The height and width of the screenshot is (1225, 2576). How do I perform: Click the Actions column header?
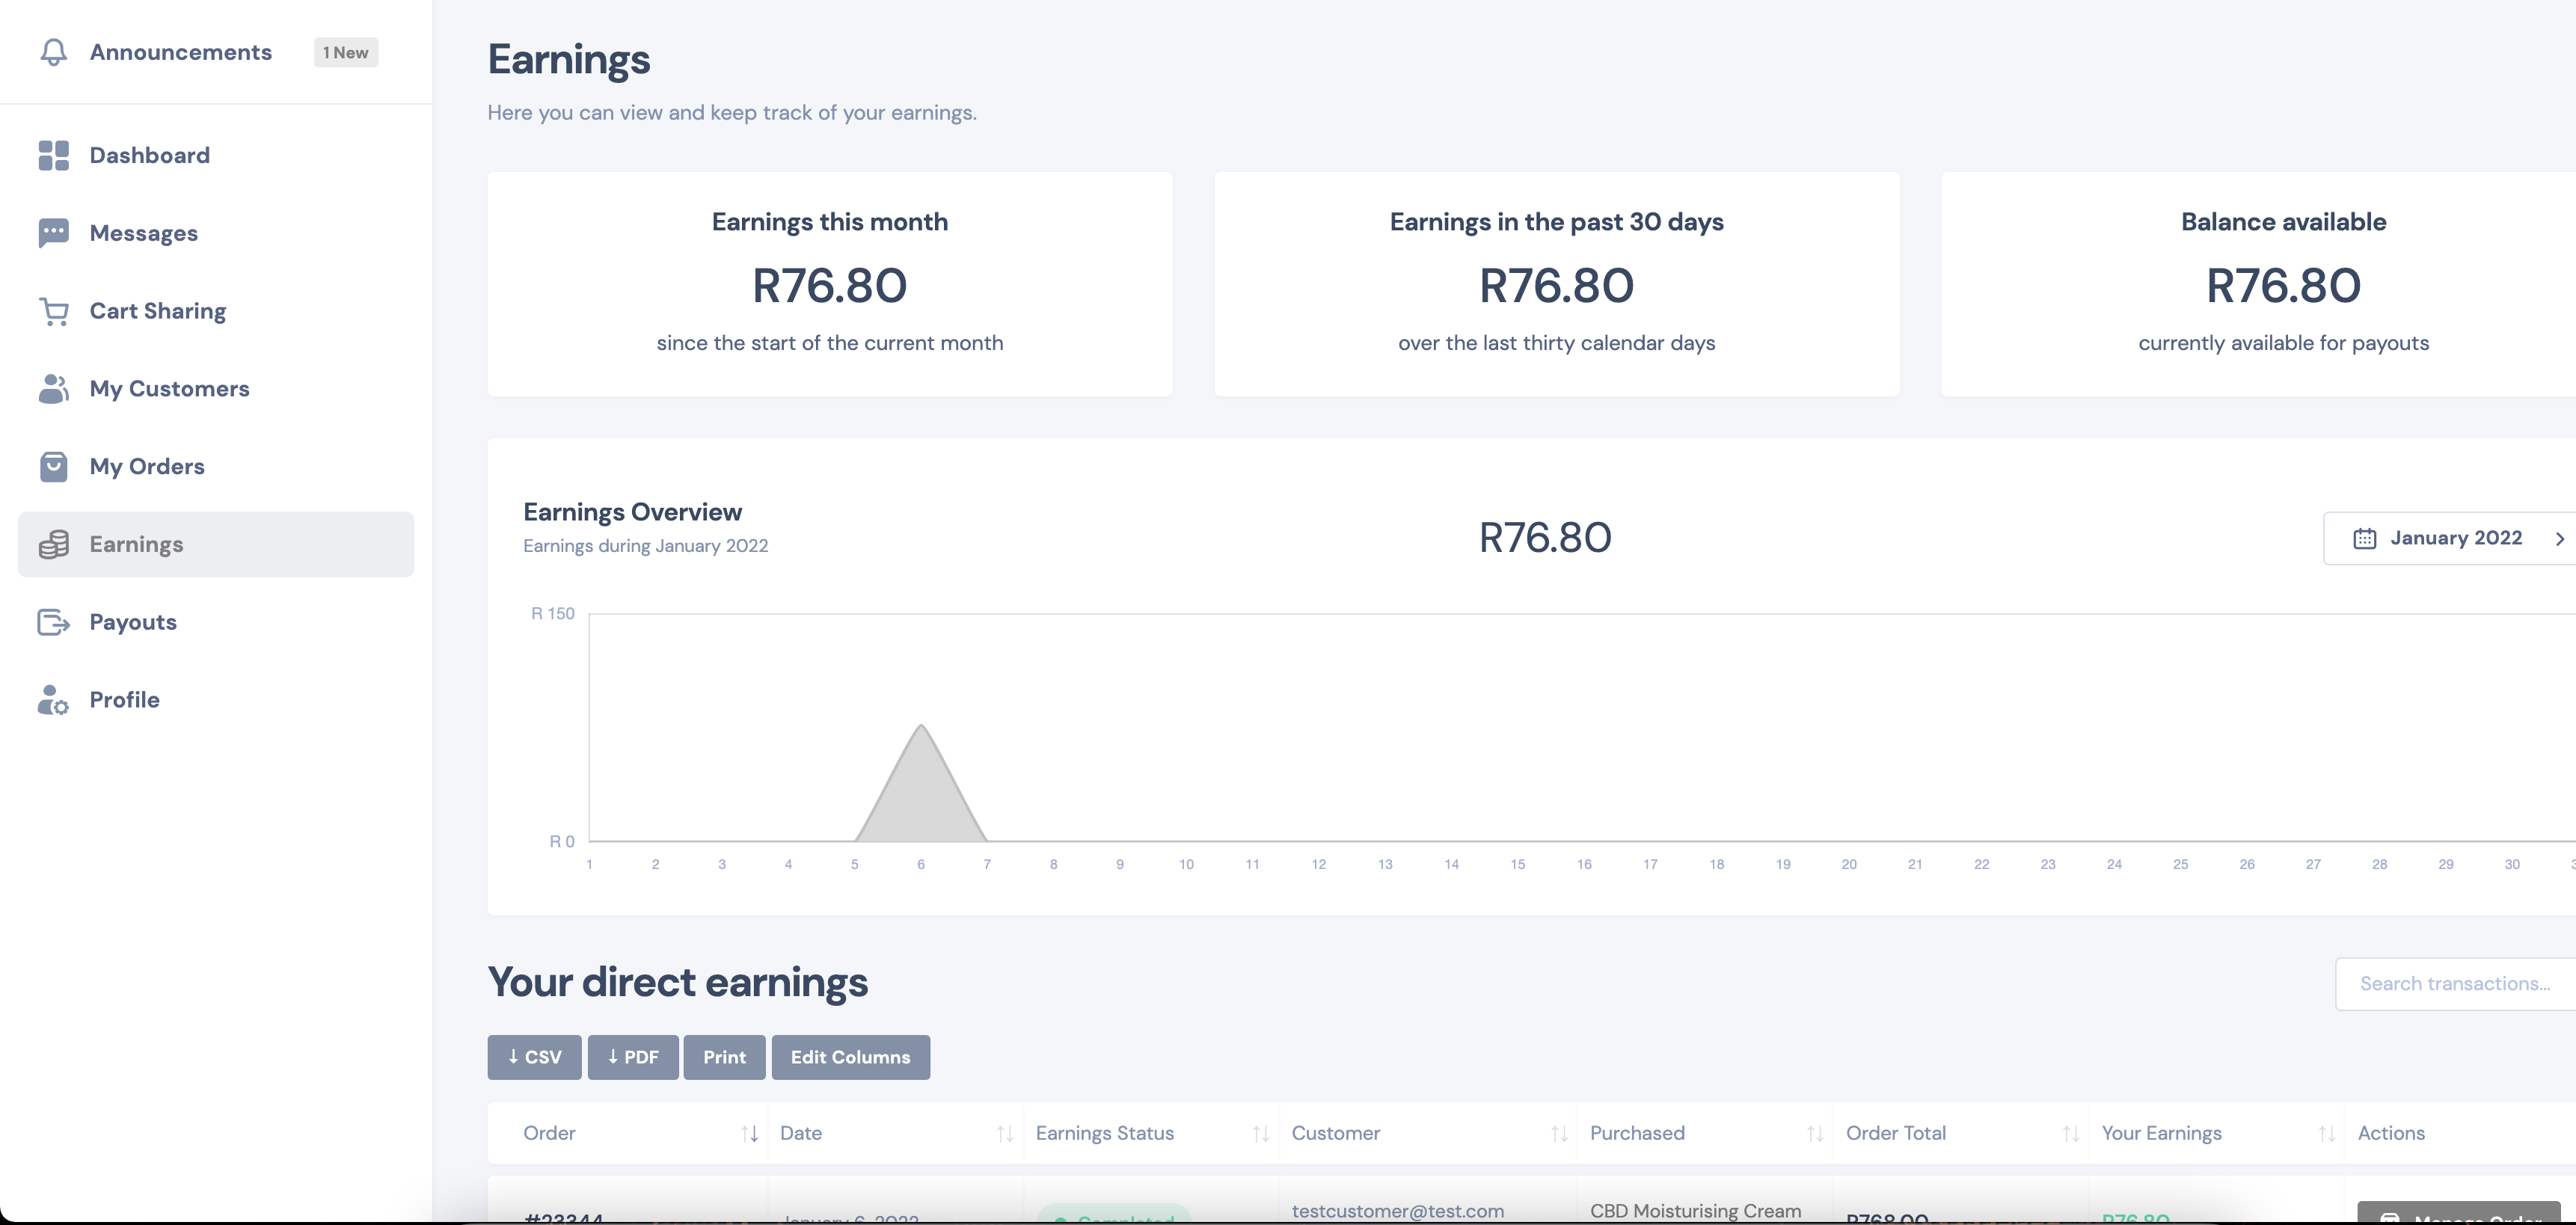click(x=2391, y=1133)
